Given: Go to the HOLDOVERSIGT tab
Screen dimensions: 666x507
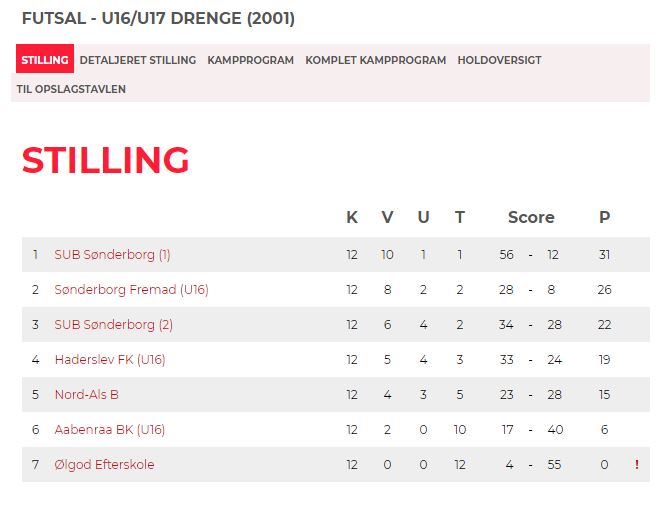Looking at the screenshot, I should pos(500,60).
